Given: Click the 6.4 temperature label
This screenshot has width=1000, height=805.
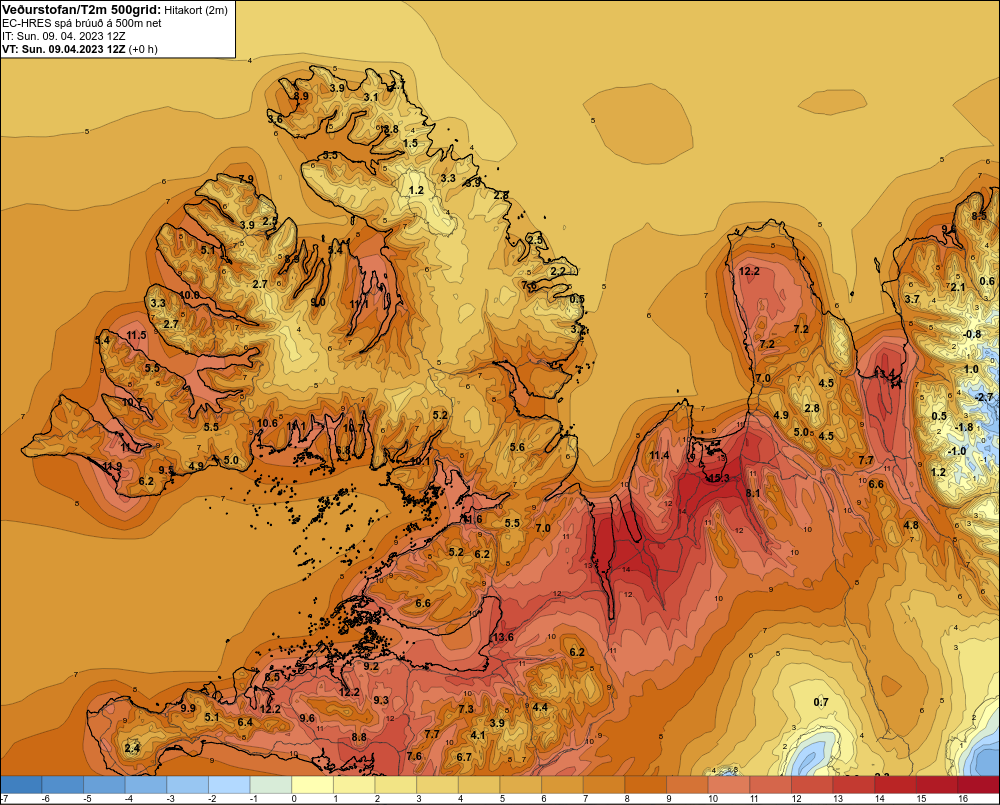Looking at the screenshot, I should tap(245, 722).
